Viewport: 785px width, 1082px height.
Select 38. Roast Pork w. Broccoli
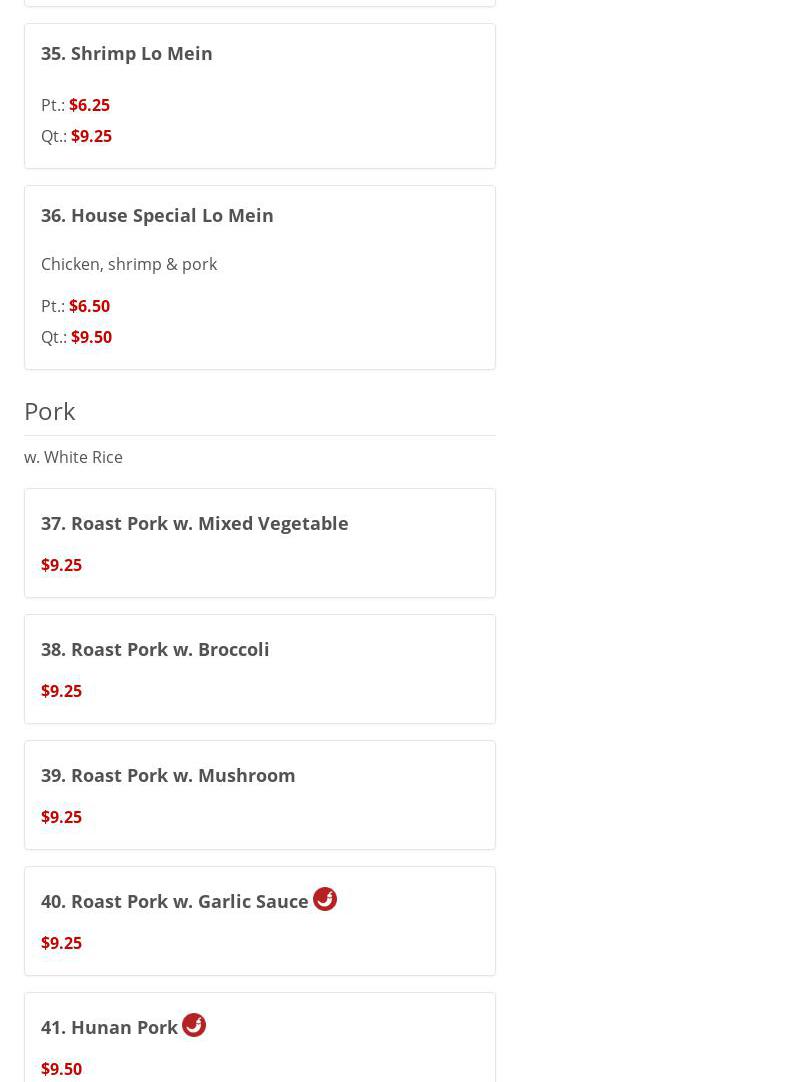(155, 649)
